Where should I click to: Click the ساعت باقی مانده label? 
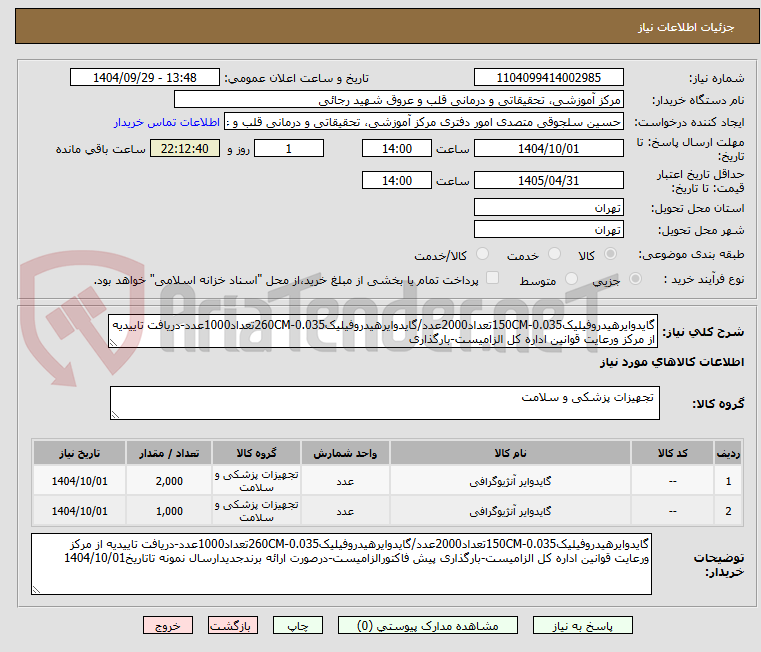coord(100,149)
